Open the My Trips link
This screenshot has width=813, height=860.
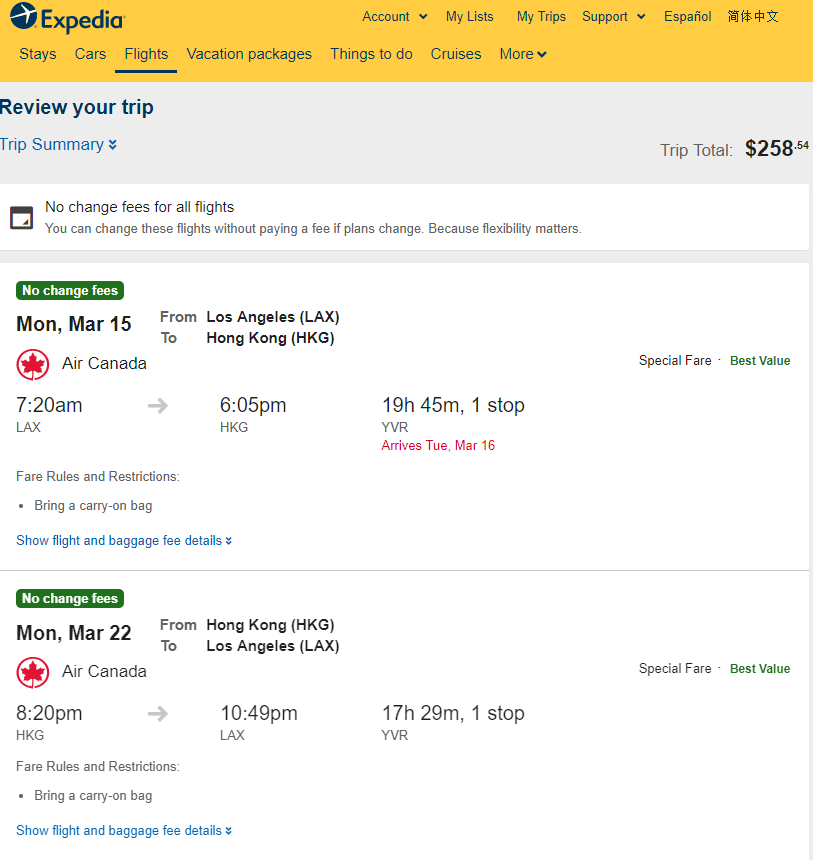pyautogui.click(x=541, y=16)
